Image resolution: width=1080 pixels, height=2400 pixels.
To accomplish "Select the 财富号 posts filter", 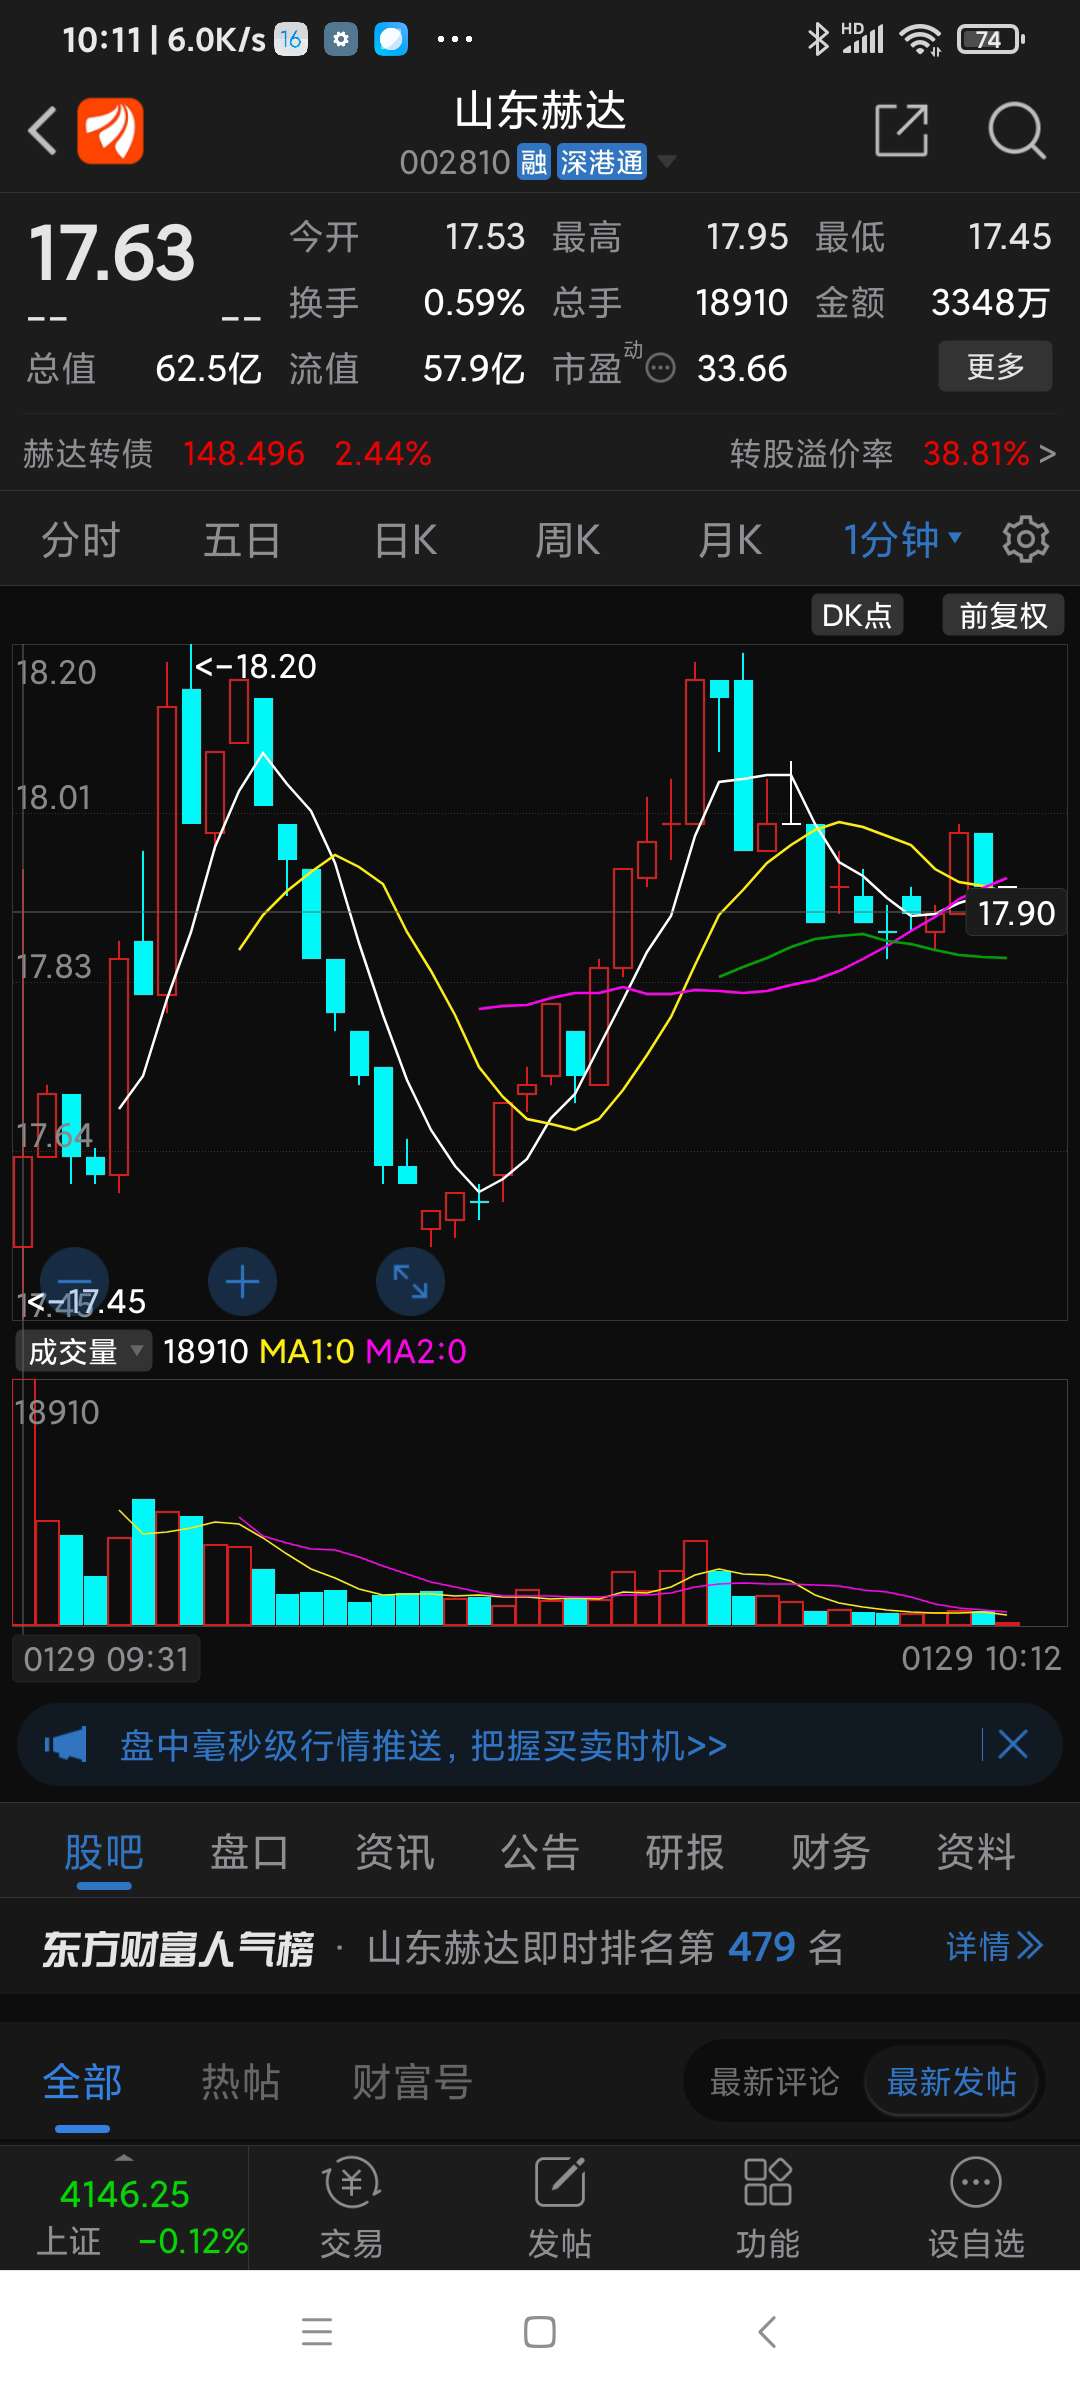I will click(412, 2082).
